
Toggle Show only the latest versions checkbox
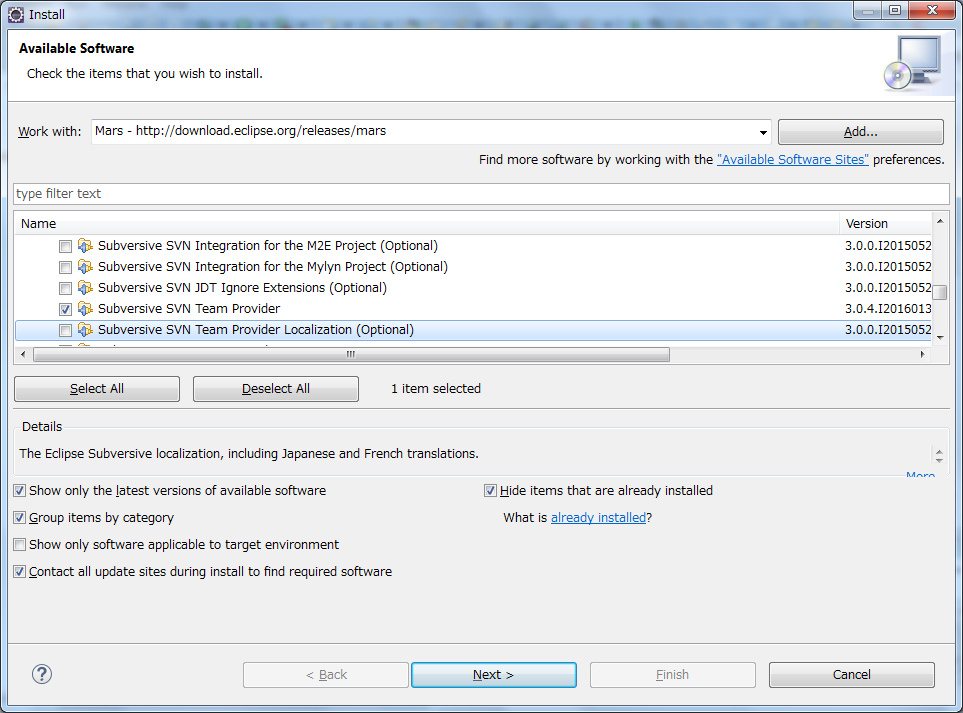(x=20, y=491)
